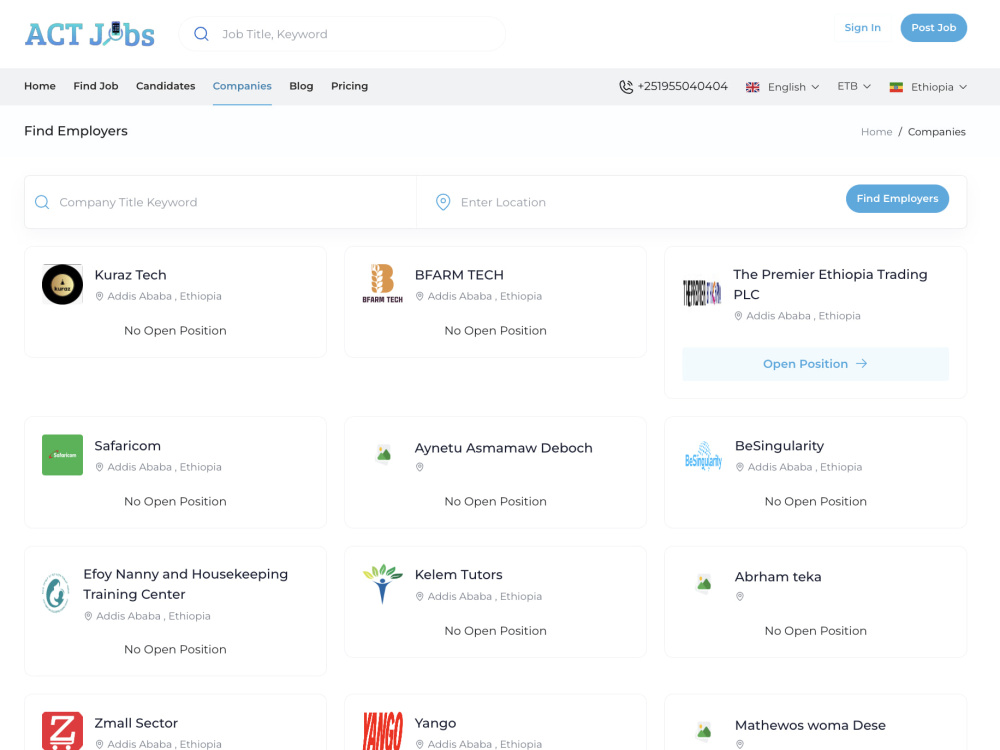Open The Premier Ethiopia Trading PLC name

coord(830,284)
